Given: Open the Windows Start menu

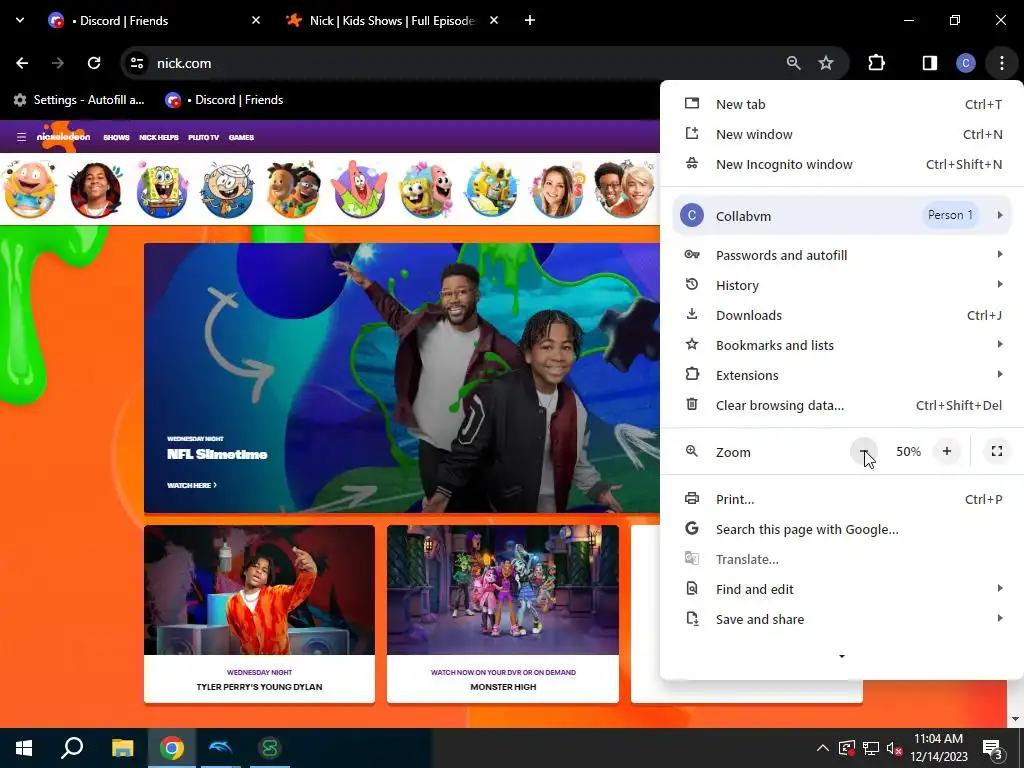Looking at the screenshot, I should click(x=24, y=748).
